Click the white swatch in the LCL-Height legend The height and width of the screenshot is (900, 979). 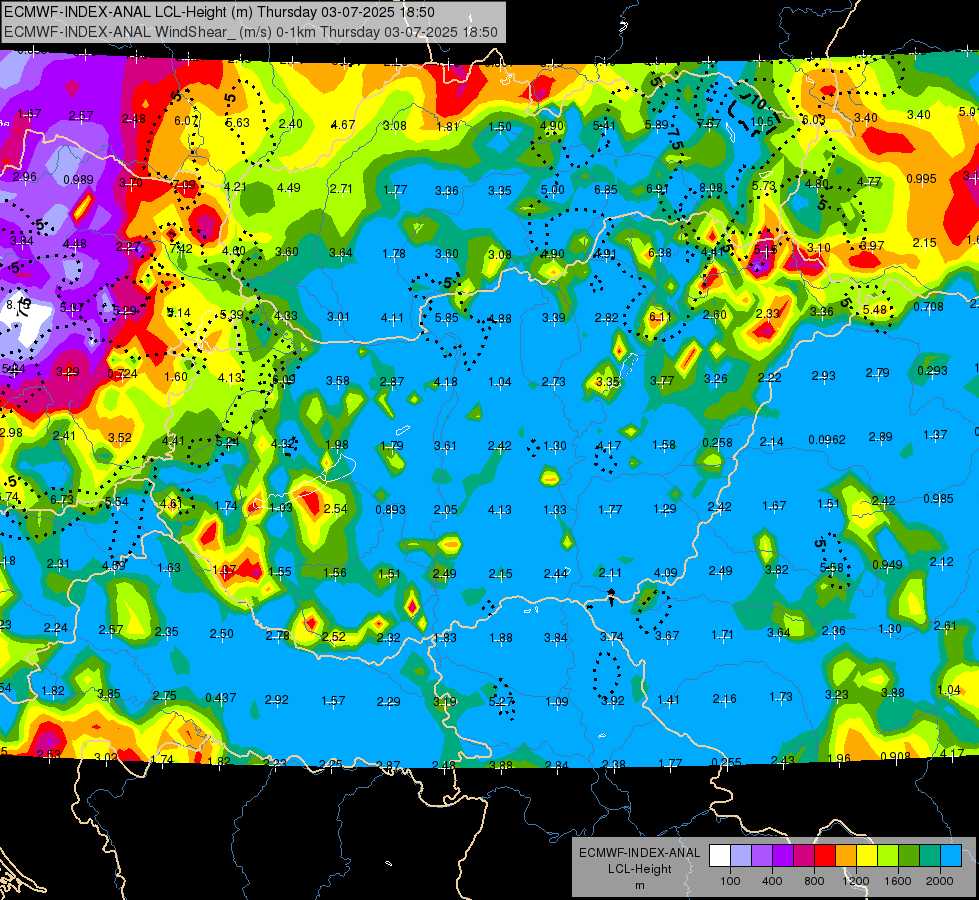coord(720,855)
